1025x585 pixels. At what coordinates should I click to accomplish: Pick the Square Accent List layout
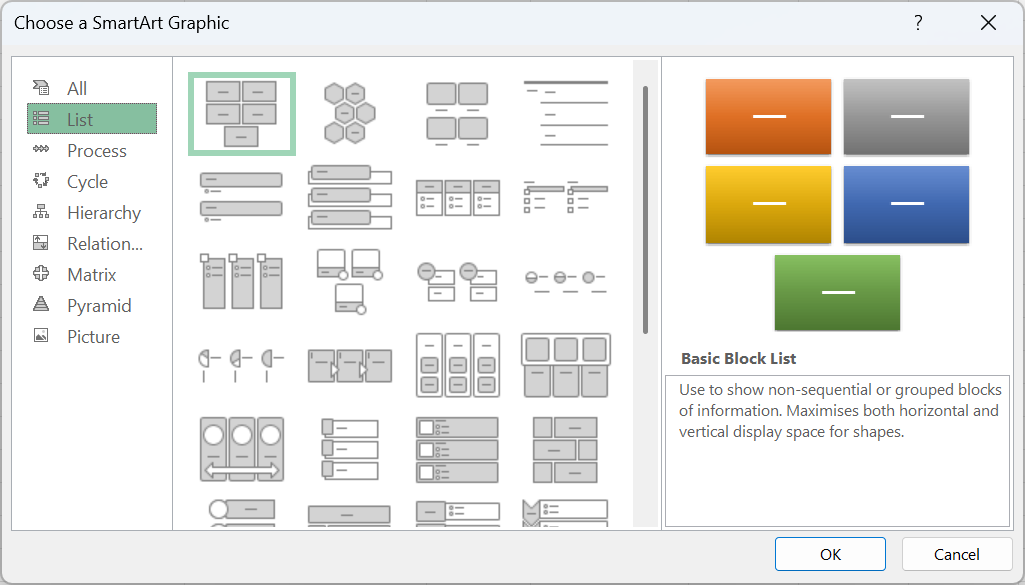pyautogui.click(x=565, y=197)
